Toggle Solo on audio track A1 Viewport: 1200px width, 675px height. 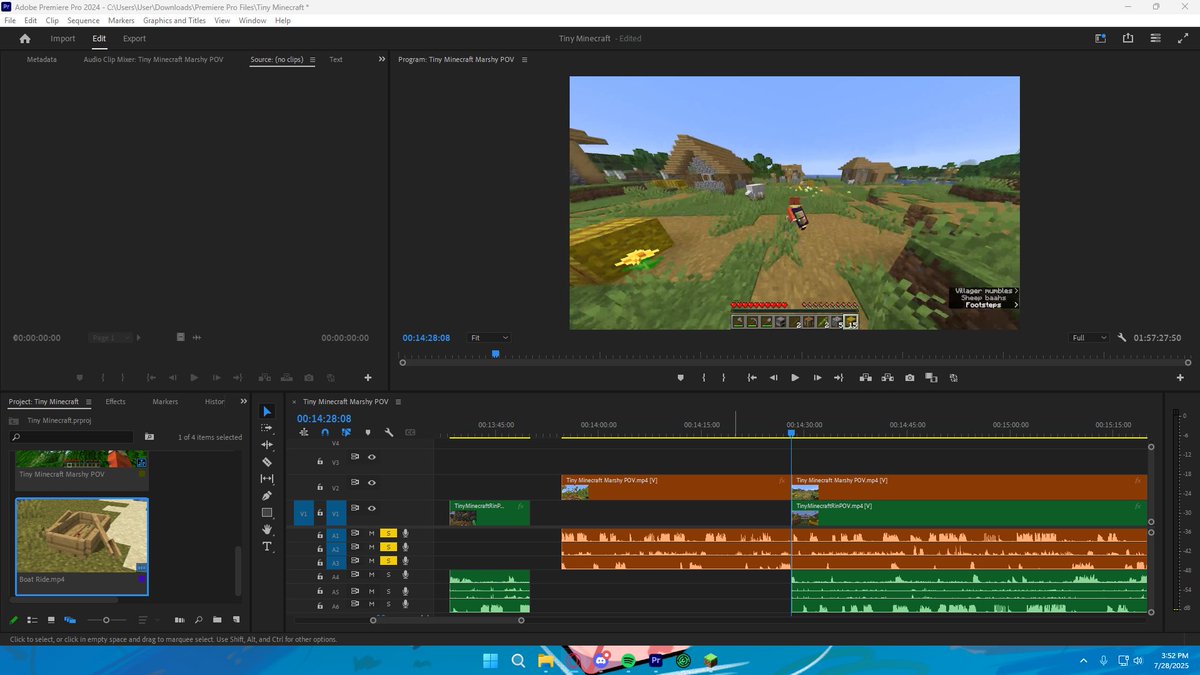click(x=388, y=533)
